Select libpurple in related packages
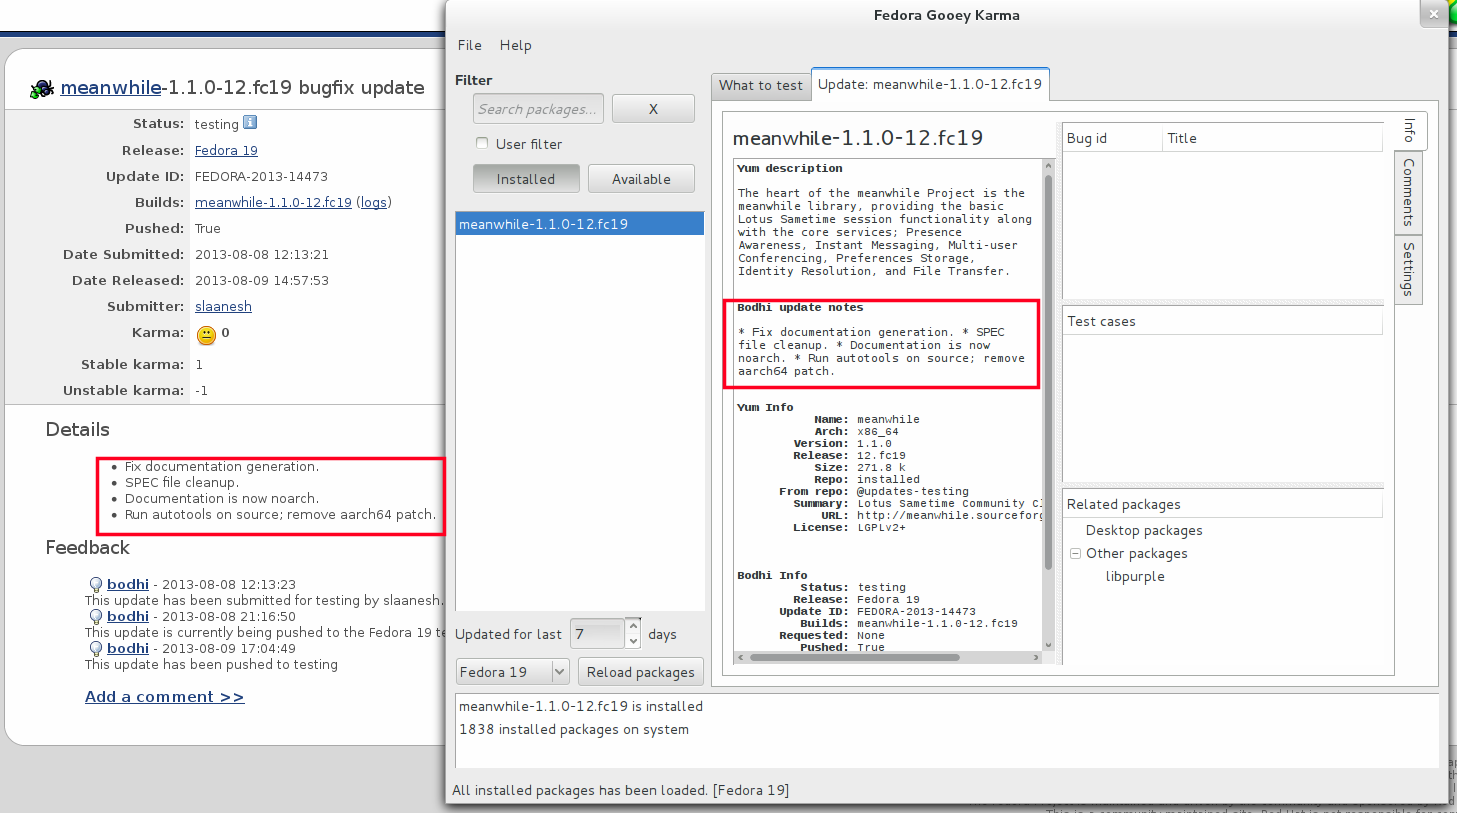Image resolution: width=1457 pixels, height=813 pixels. point(1135,576)
